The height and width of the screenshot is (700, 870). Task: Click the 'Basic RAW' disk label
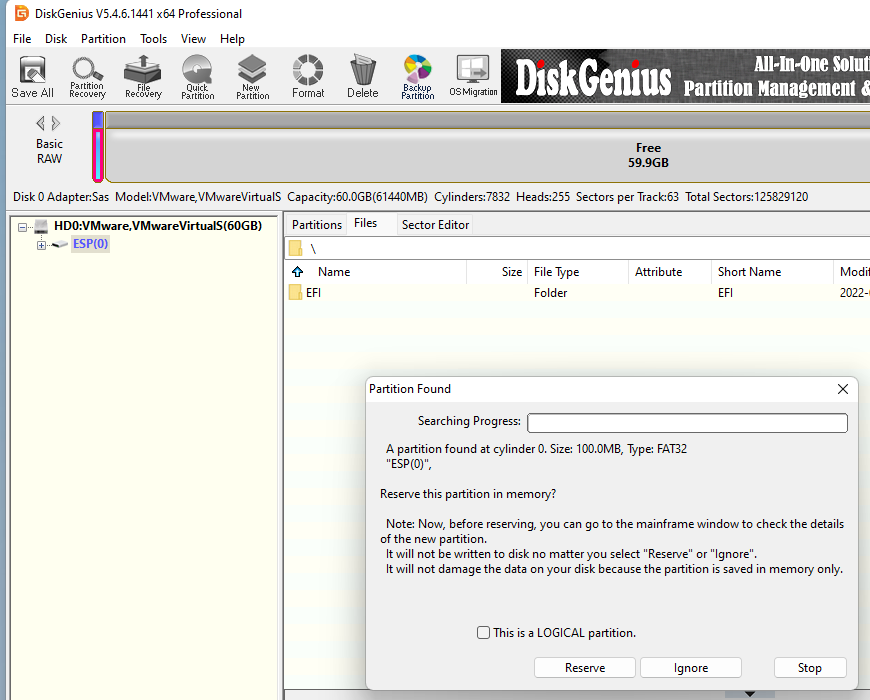click(x=49, y=151)
